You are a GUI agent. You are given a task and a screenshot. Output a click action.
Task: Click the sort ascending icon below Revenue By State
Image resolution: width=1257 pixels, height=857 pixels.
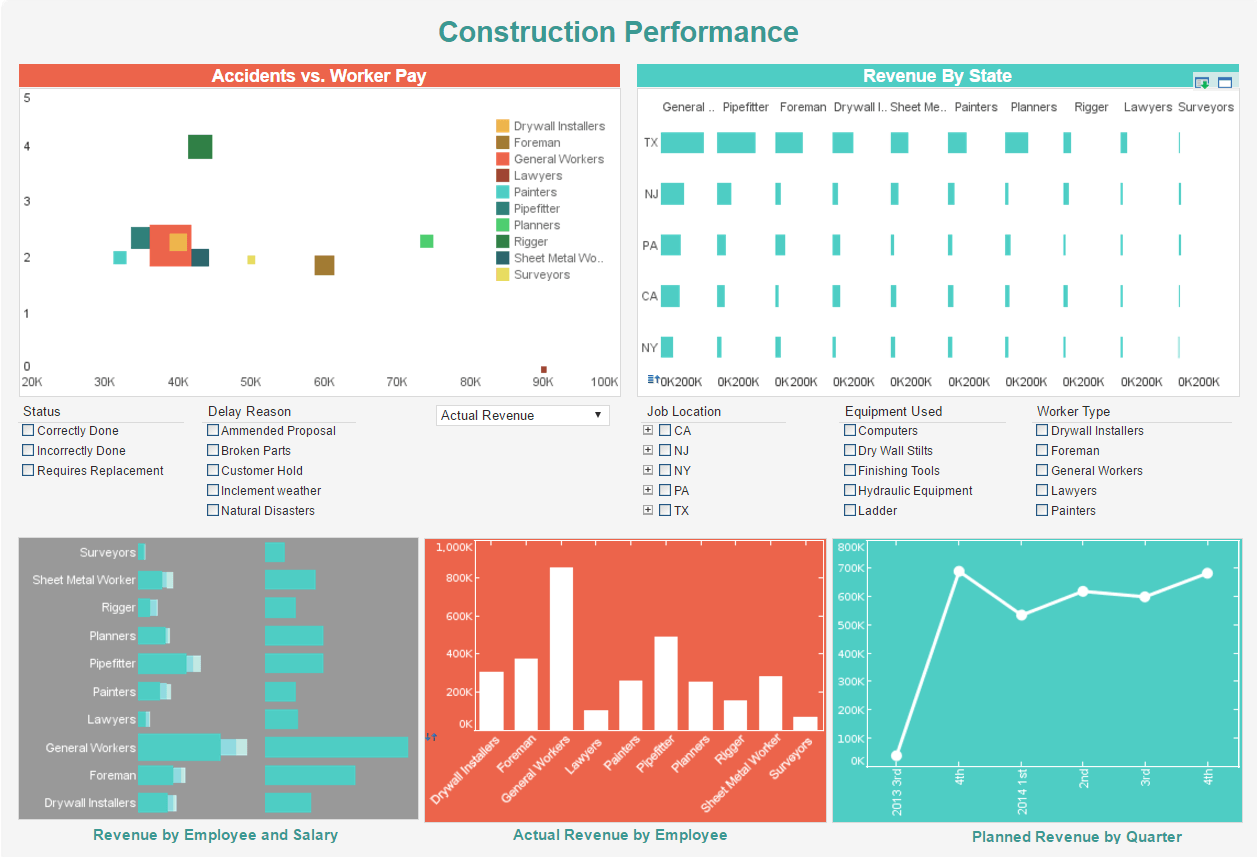click(x=653, y=379)
